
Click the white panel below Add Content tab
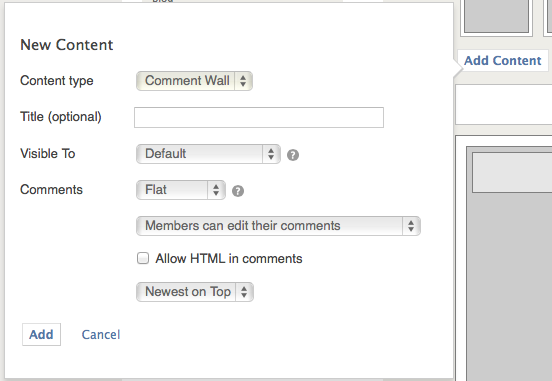point(504,105)
